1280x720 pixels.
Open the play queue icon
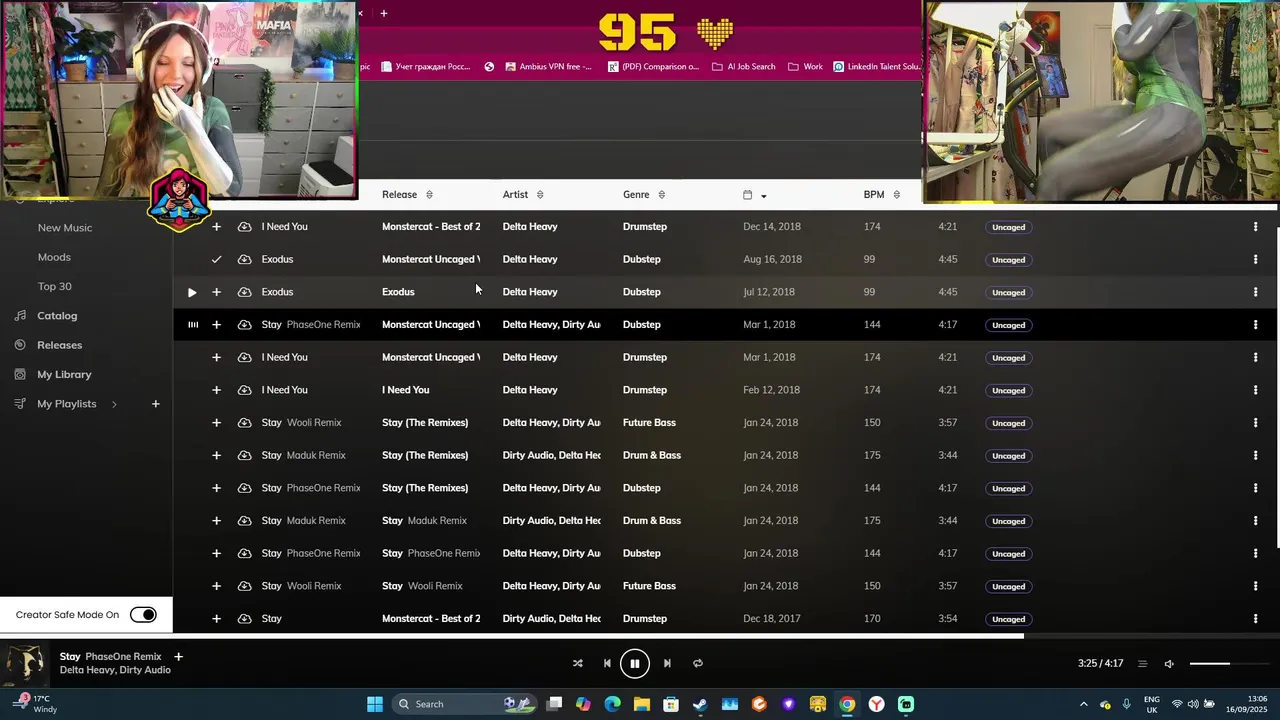(1142, 664)
